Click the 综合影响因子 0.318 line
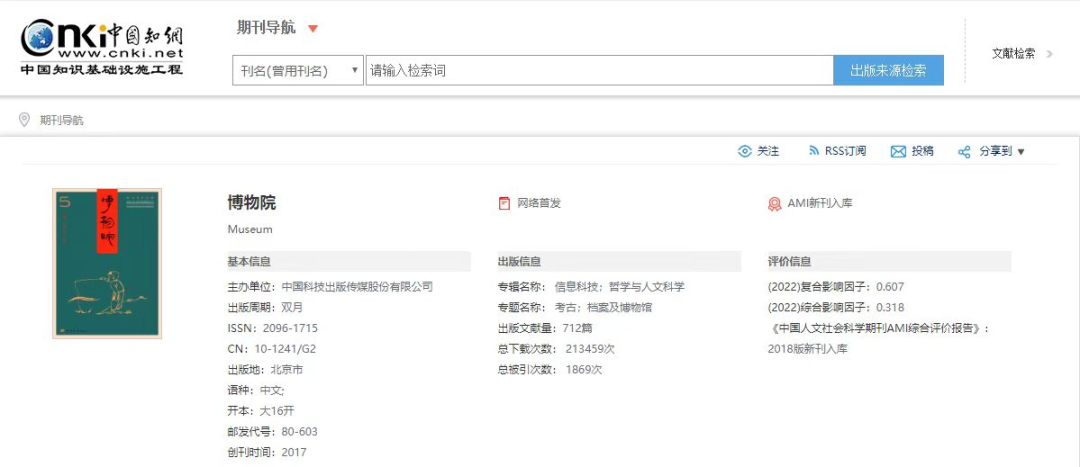1080x467 pixels. pyautogui.click(x=835, y=307)
